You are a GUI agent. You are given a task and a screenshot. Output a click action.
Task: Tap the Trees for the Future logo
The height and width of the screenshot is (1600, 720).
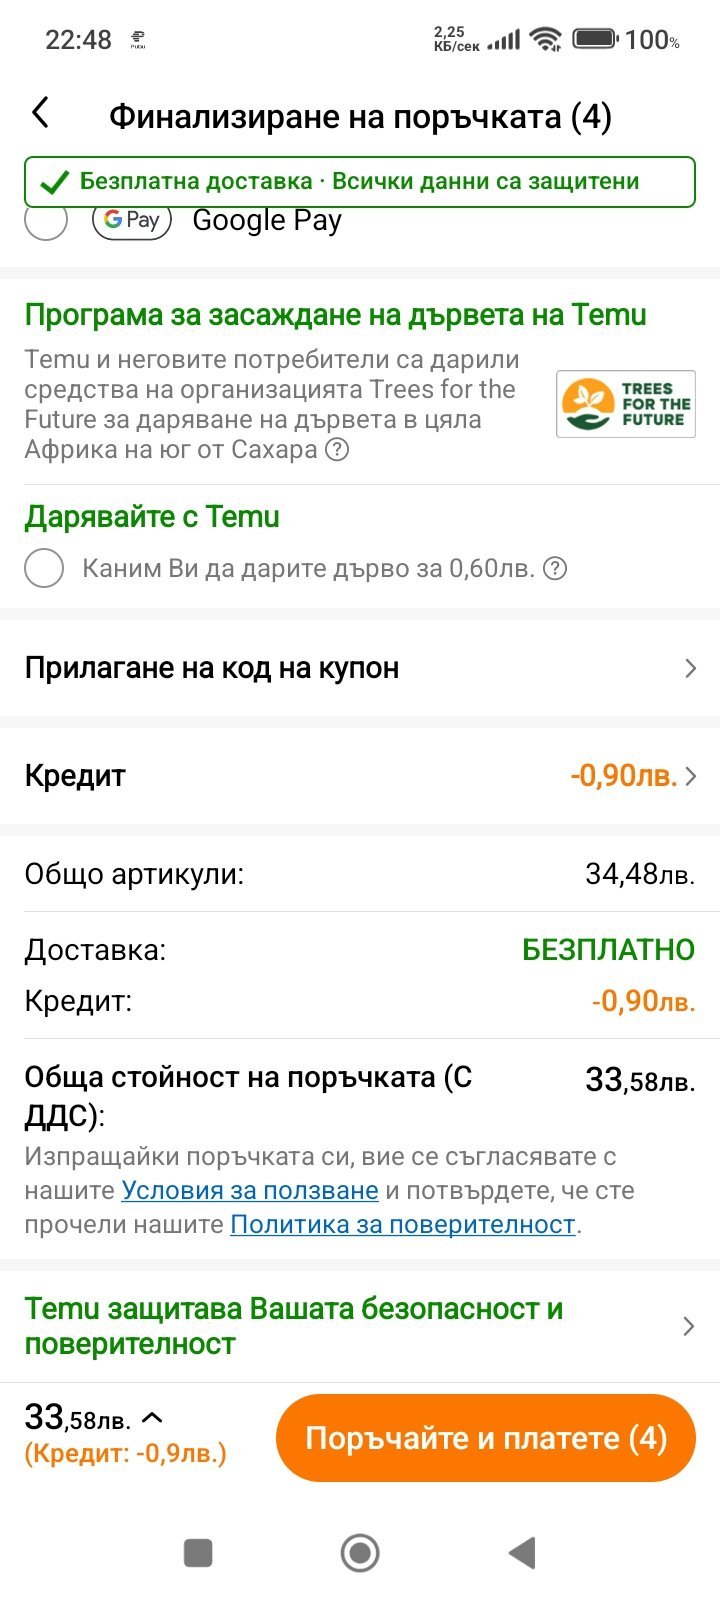(x=625, y=404)
